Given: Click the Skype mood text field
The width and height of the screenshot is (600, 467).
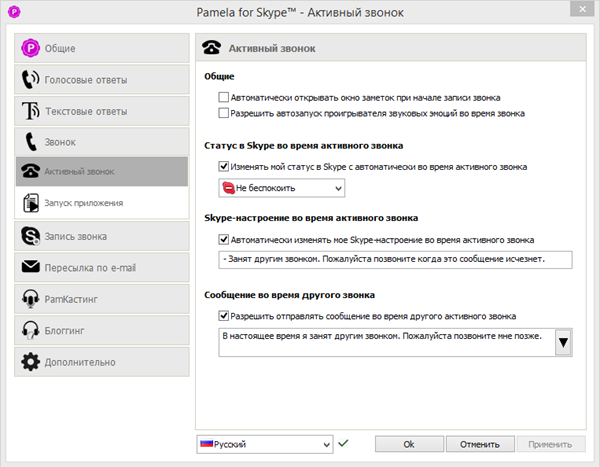Looking at the screenshot, I should [x=394, y=260].
